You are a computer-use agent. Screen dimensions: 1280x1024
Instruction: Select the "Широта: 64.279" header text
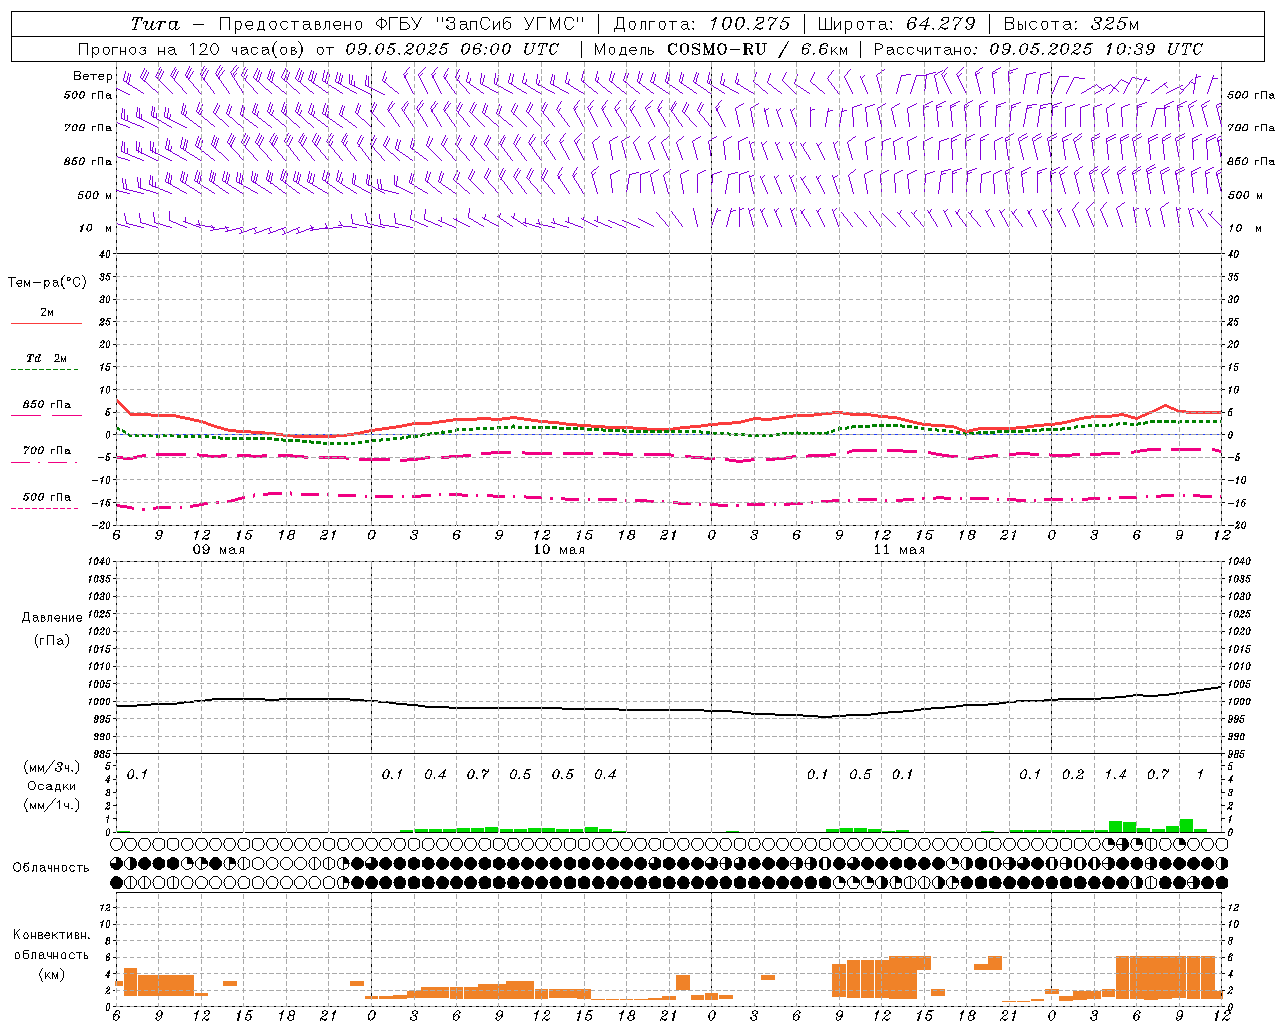[x=896, y=24]
